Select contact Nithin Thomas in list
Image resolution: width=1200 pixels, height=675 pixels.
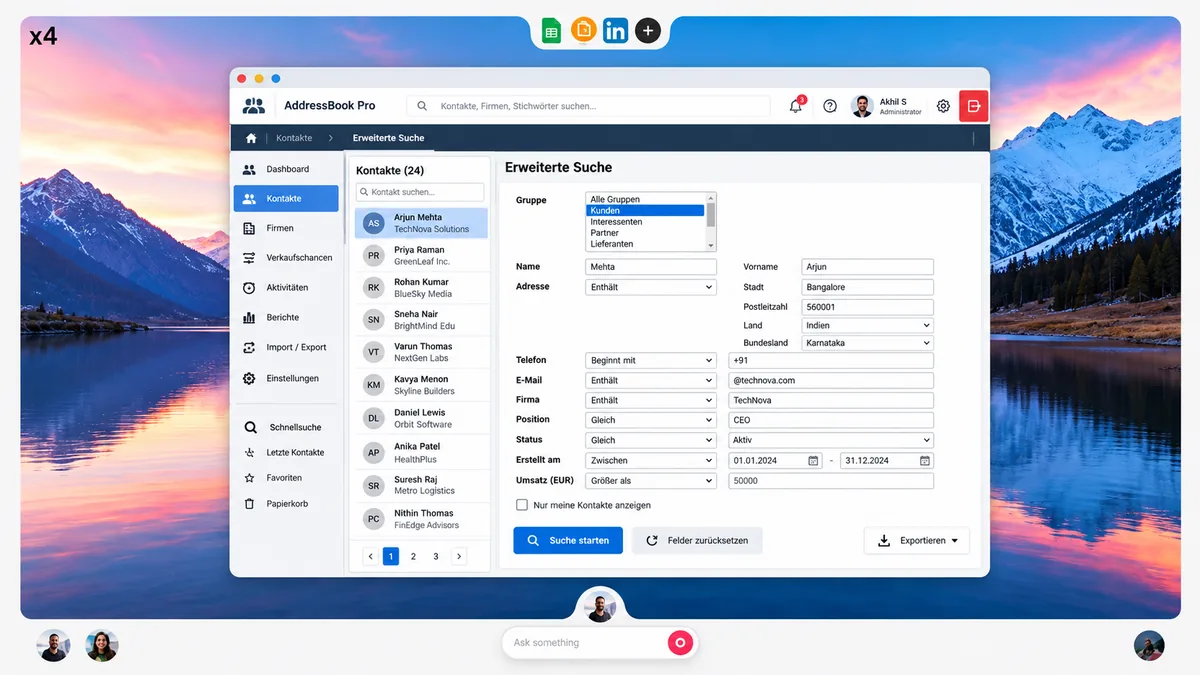point(421,519)
